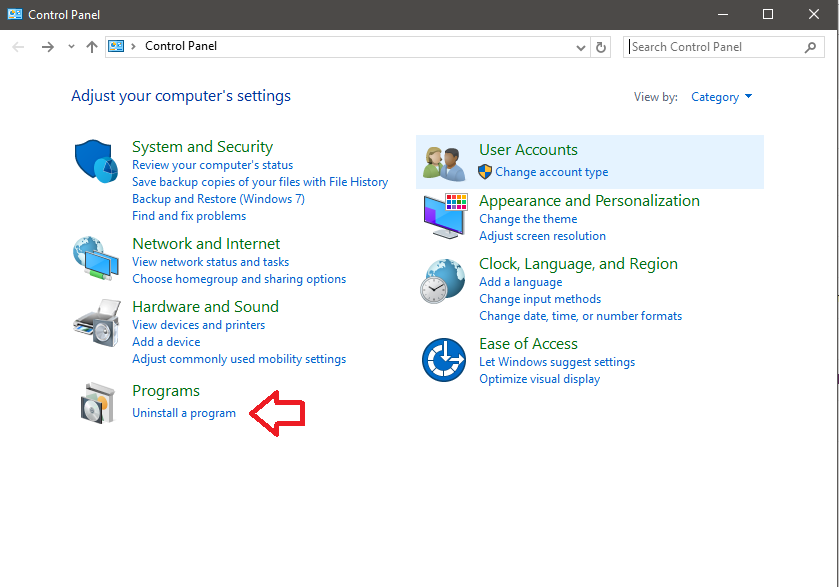Click Find and fix problems
839x587 pixels.
coord(189,216)
